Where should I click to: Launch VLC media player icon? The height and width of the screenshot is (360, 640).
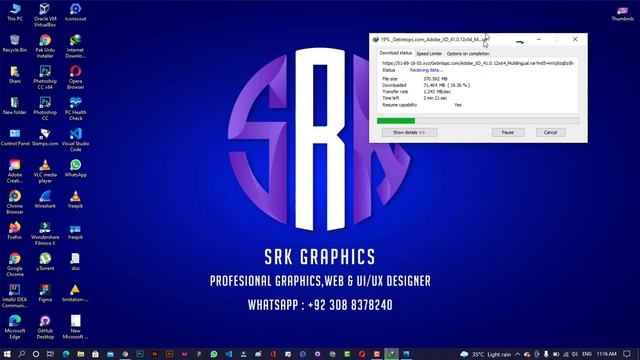[45, 171]
